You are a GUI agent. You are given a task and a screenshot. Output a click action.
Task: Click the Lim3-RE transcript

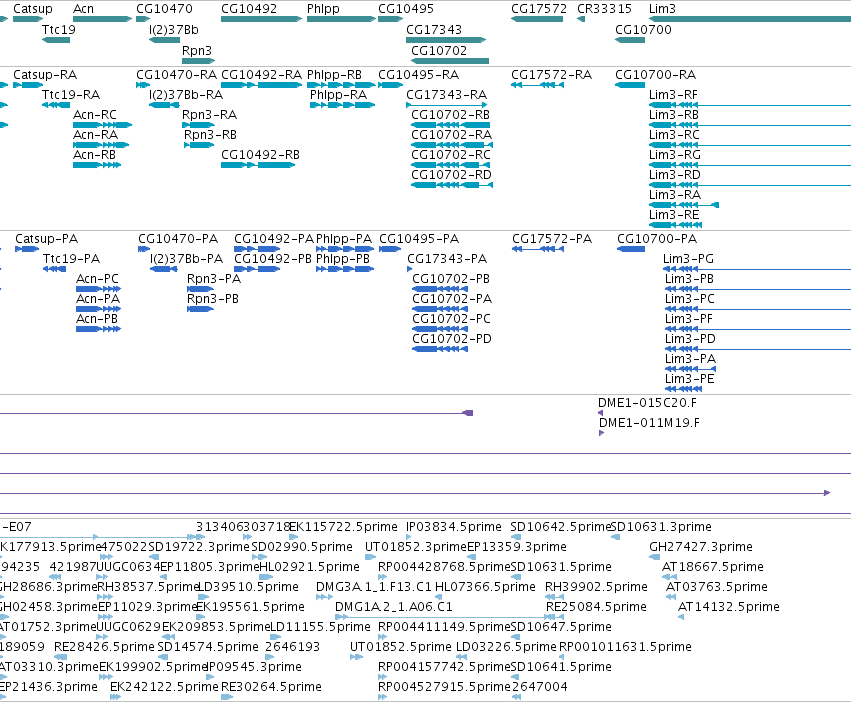tap(675, 225)
